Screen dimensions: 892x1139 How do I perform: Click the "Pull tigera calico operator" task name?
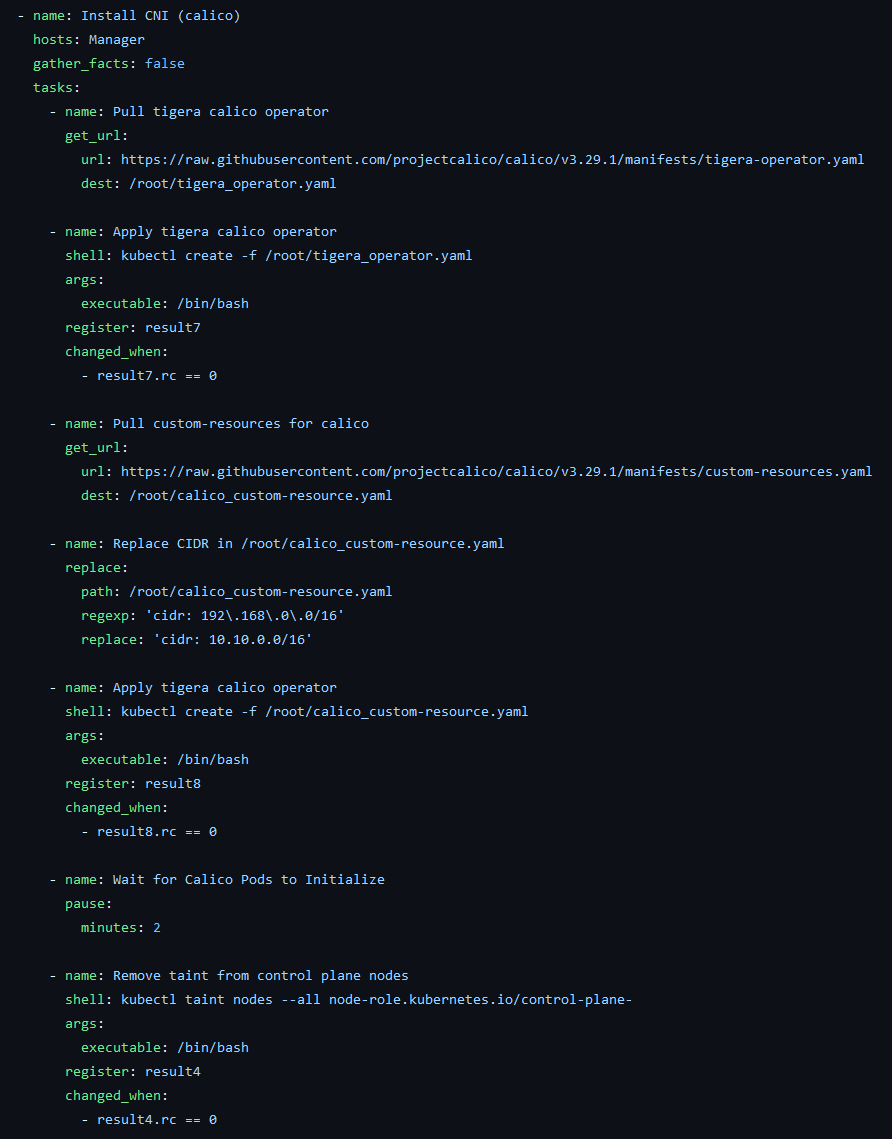coord(220,111)
